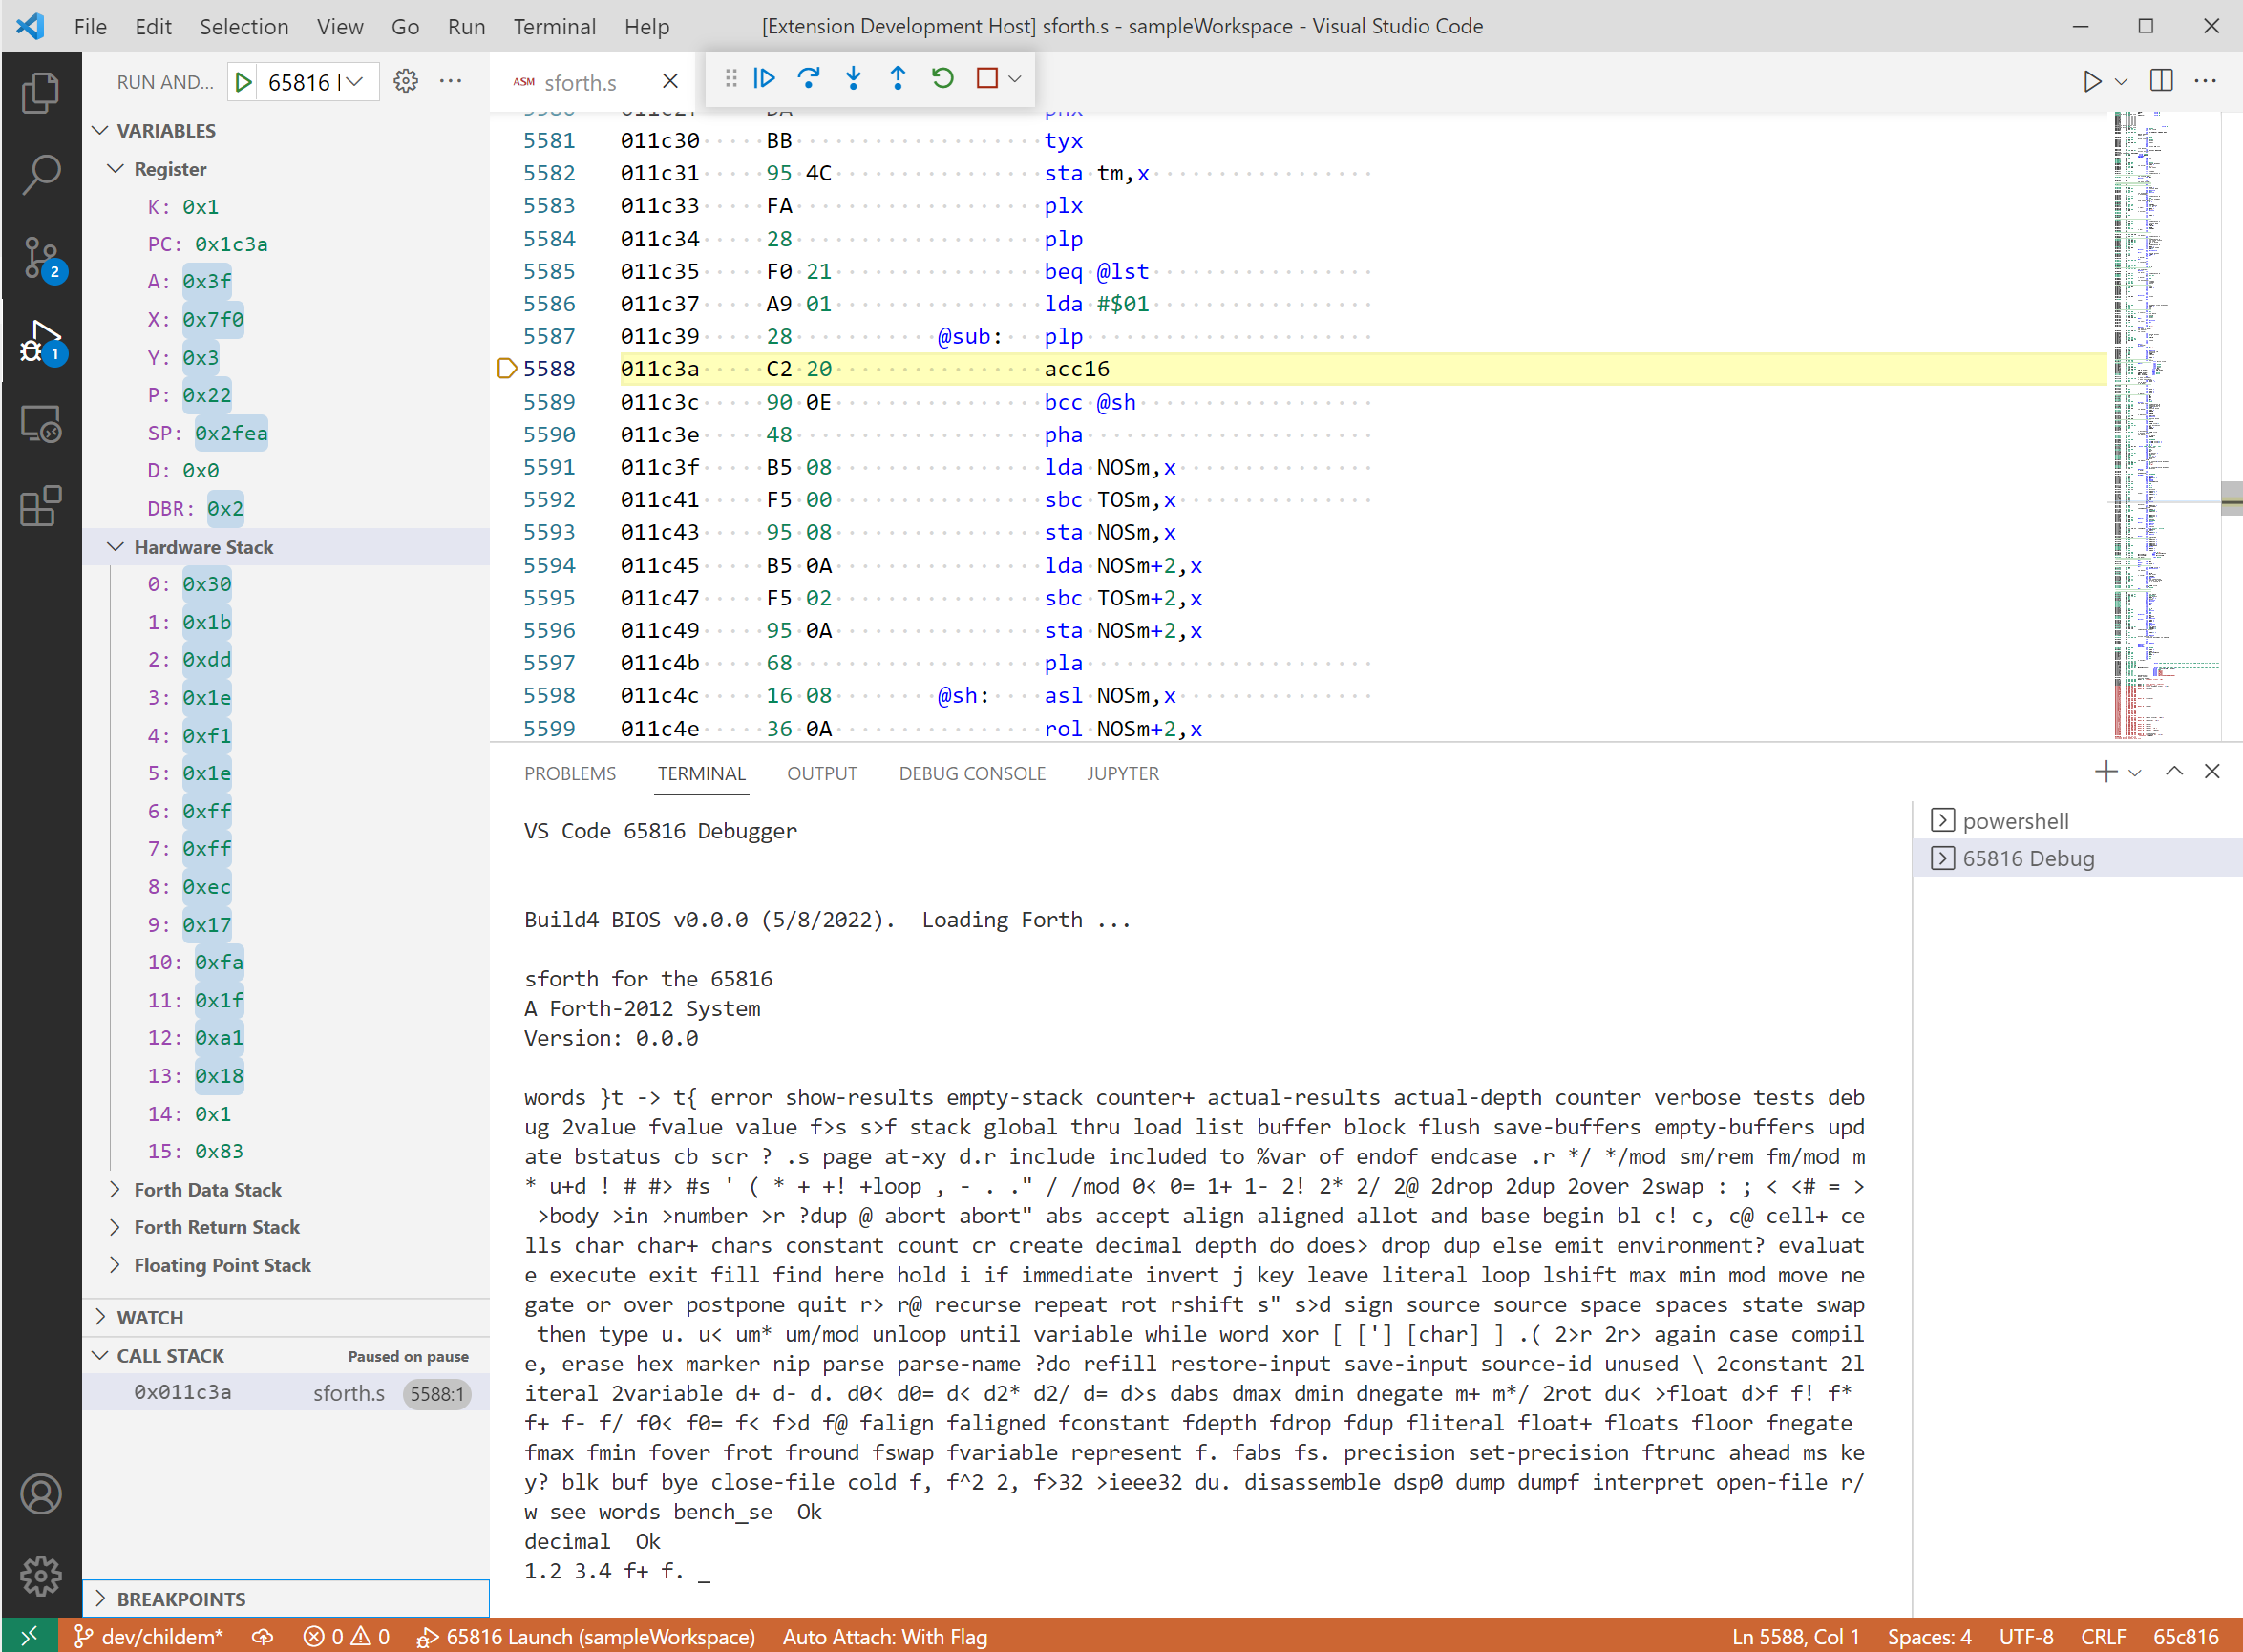Expand the BREAKPOINTS section

coord(181,1599)
